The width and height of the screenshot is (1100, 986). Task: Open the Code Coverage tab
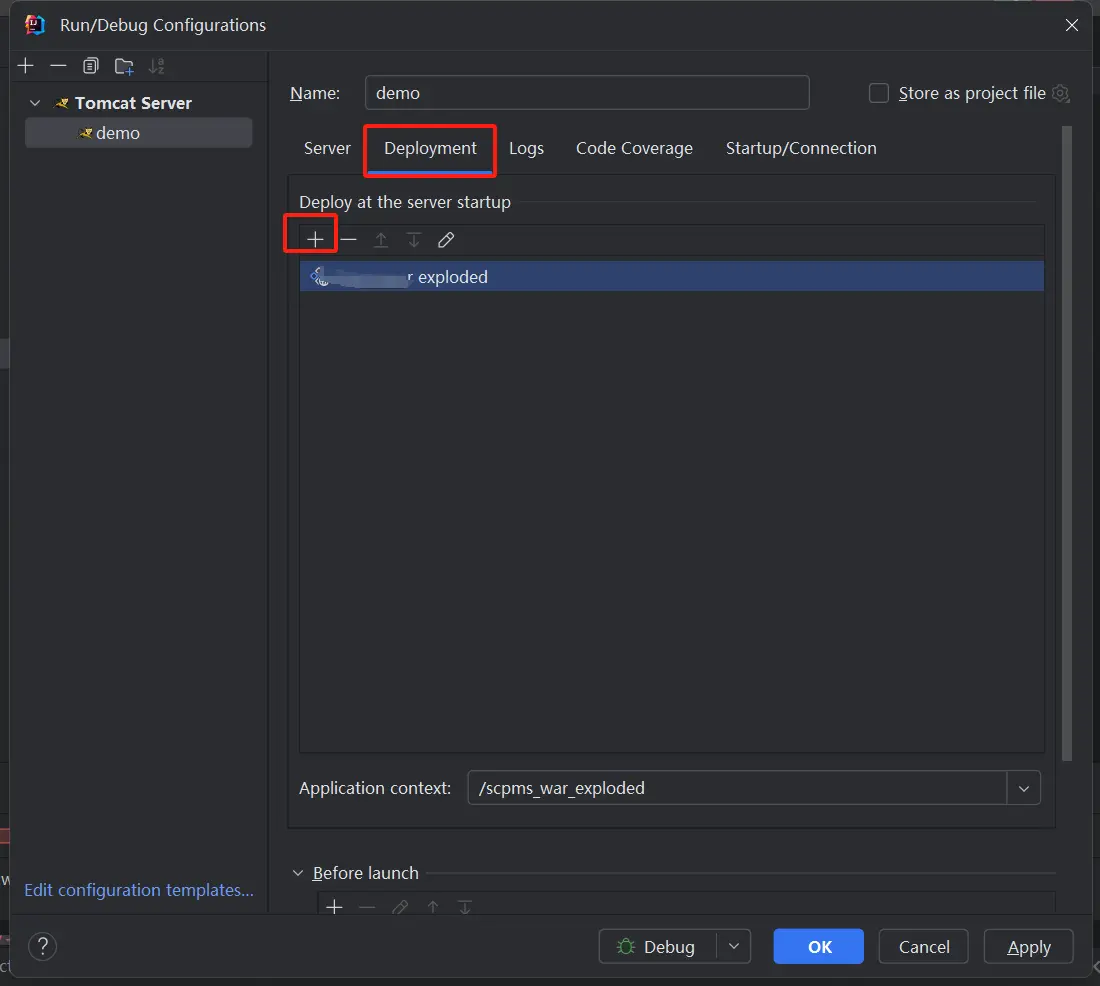pyautogui.click(x=634, y=147)
